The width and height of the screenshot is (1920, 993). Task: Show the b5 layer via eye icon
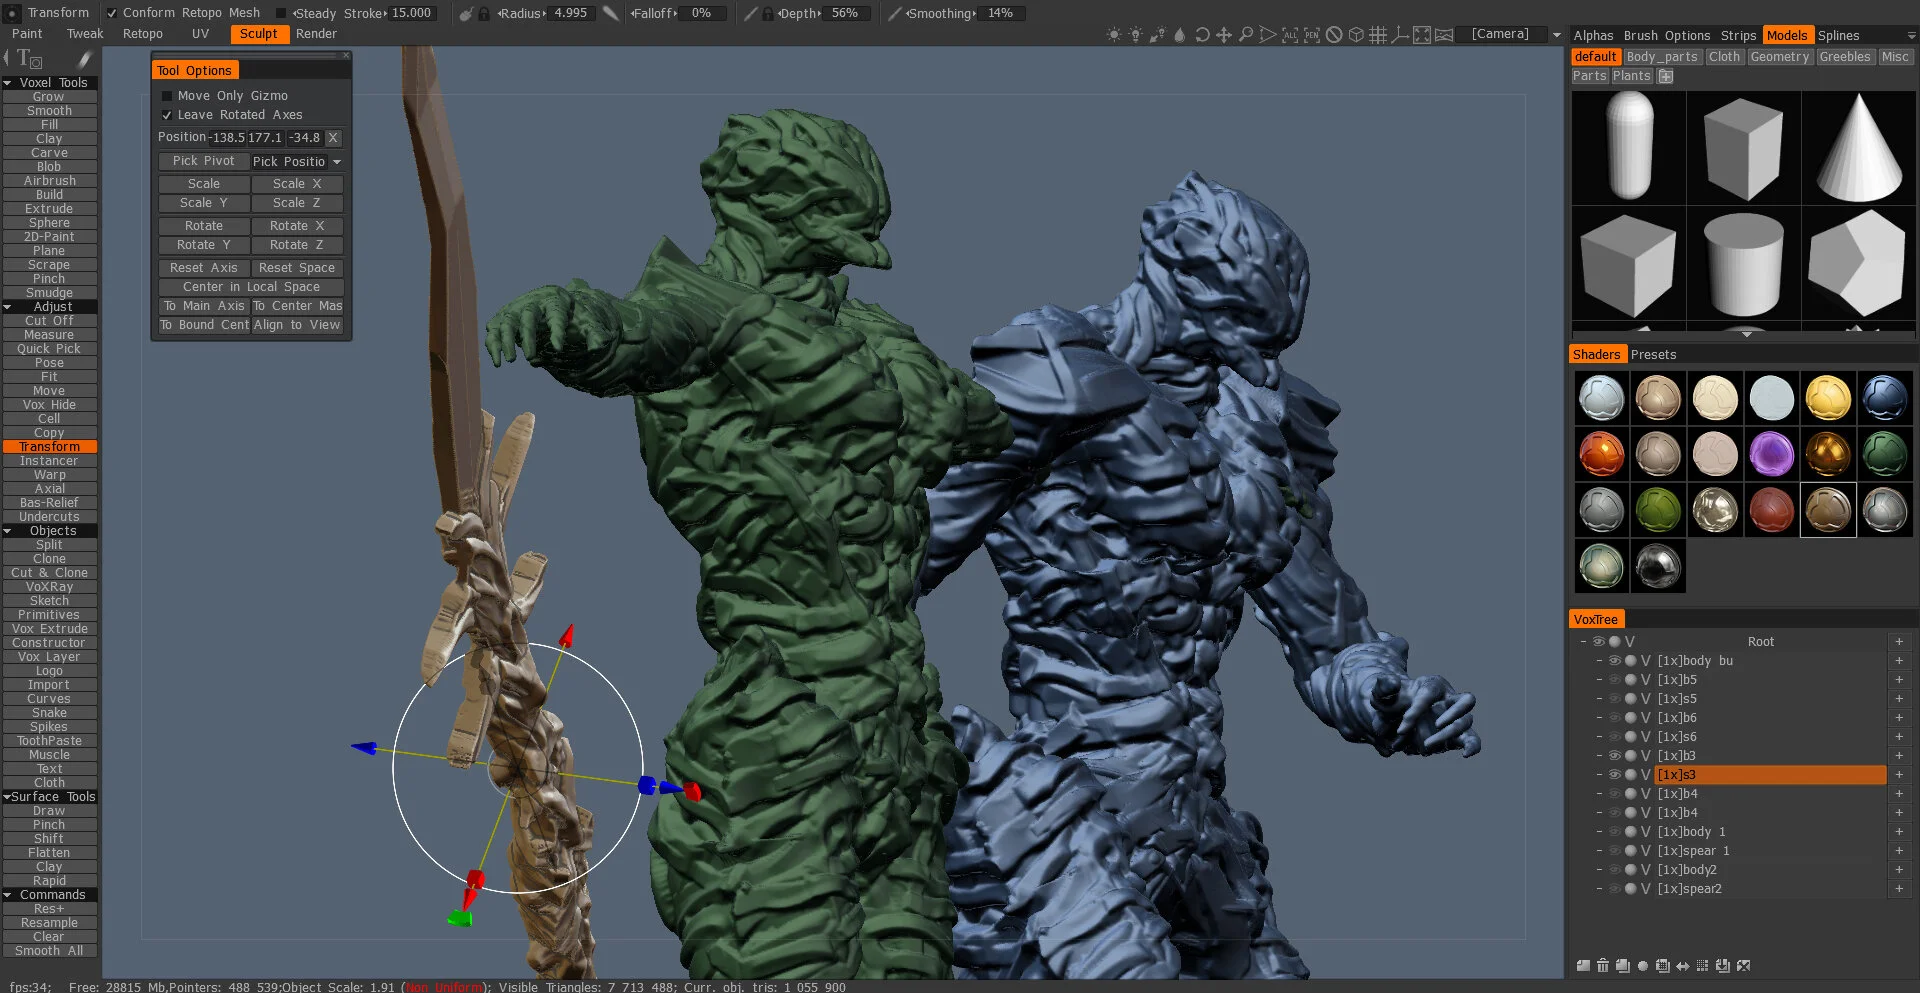(1614, 680)
